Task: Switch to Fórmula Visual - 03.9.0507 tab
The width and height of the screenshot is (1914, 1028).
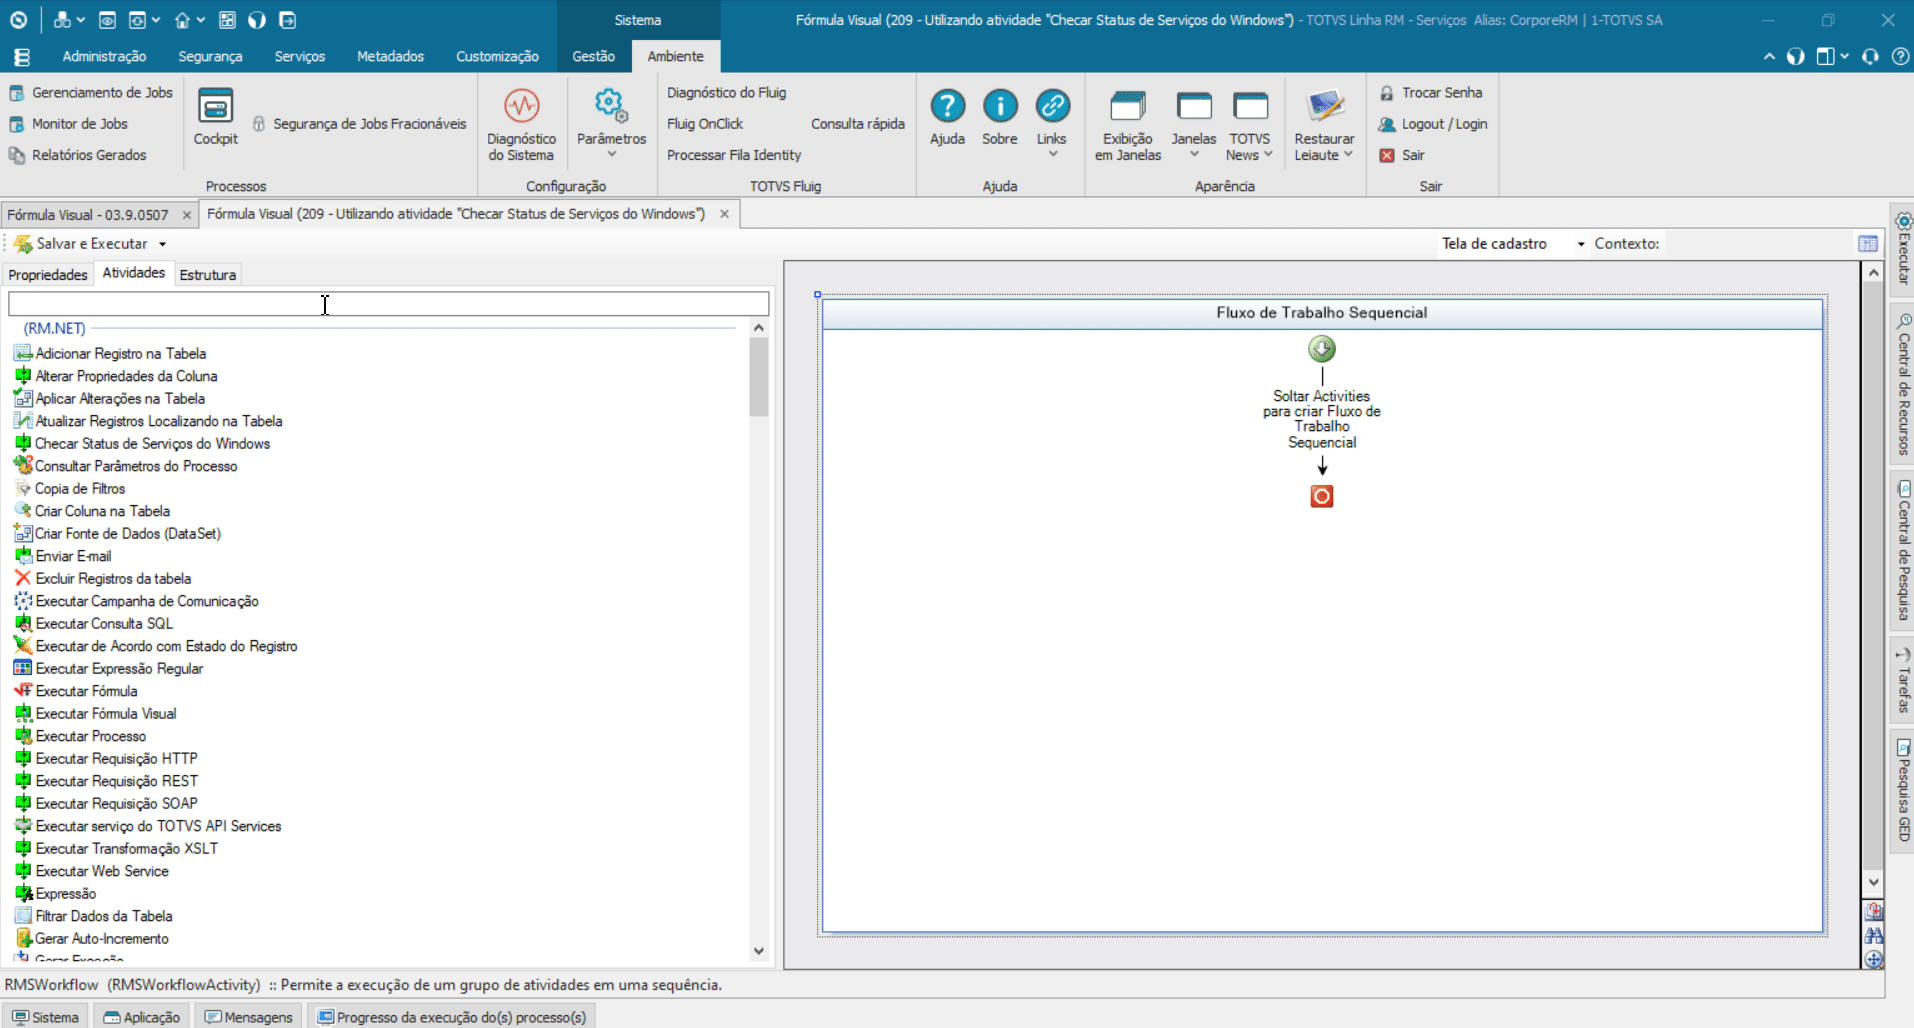Action: [x=88, y=215]
